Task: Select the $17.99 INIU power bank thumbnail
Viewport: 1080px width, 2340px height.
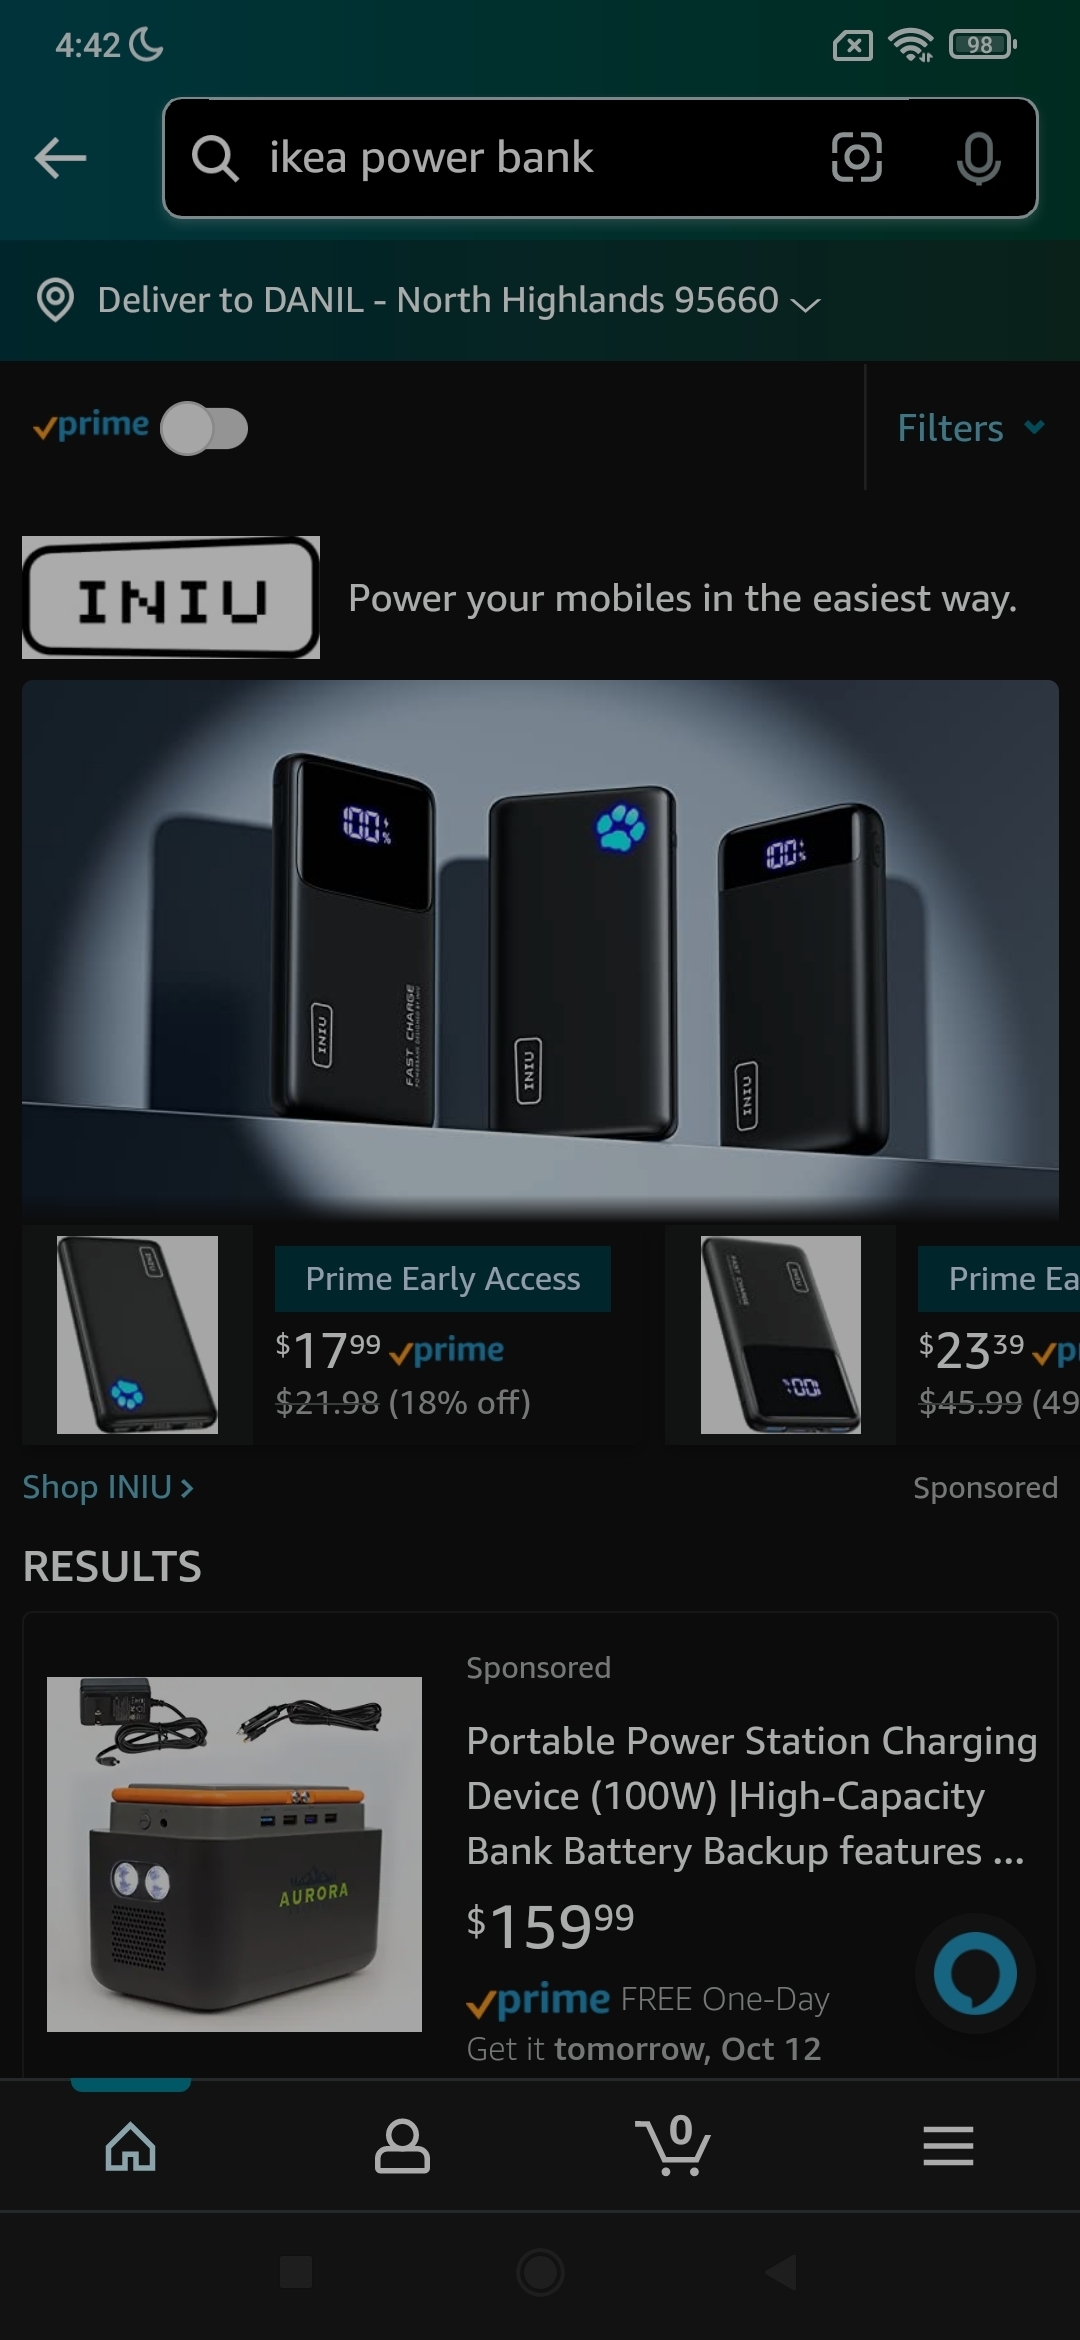Action: pos(137,1335)
